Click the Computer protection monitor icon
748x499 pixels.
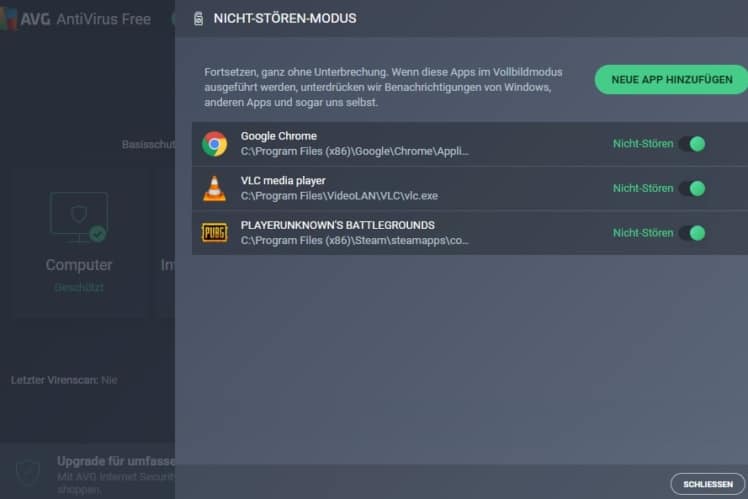pyautogui.click(x=79, y=217)
